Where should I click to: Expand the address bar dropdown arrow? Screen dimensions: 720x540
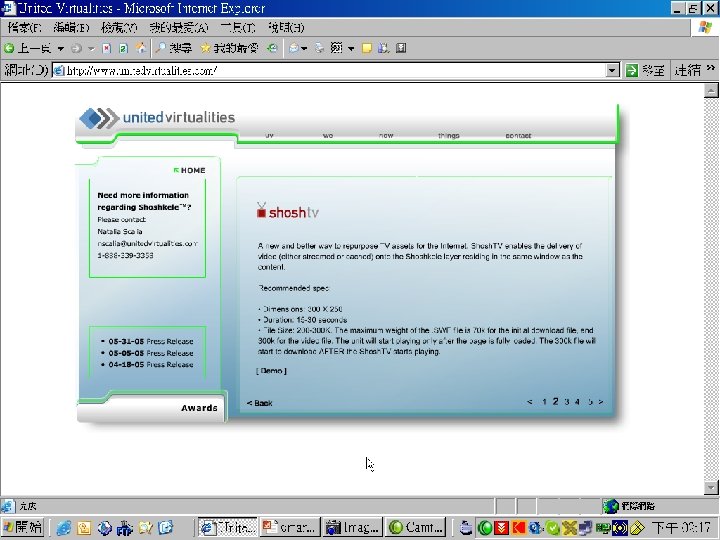point(612,70)
